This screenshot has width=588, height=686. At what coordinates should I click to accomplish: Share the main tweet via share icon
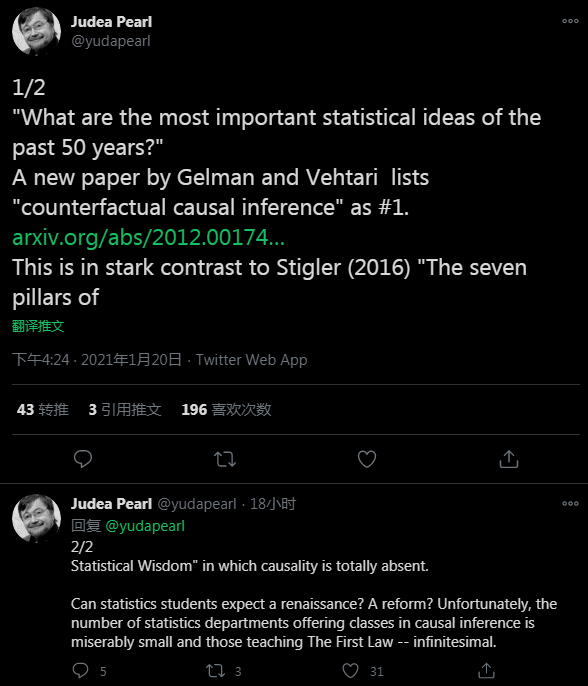coord(509,459)
